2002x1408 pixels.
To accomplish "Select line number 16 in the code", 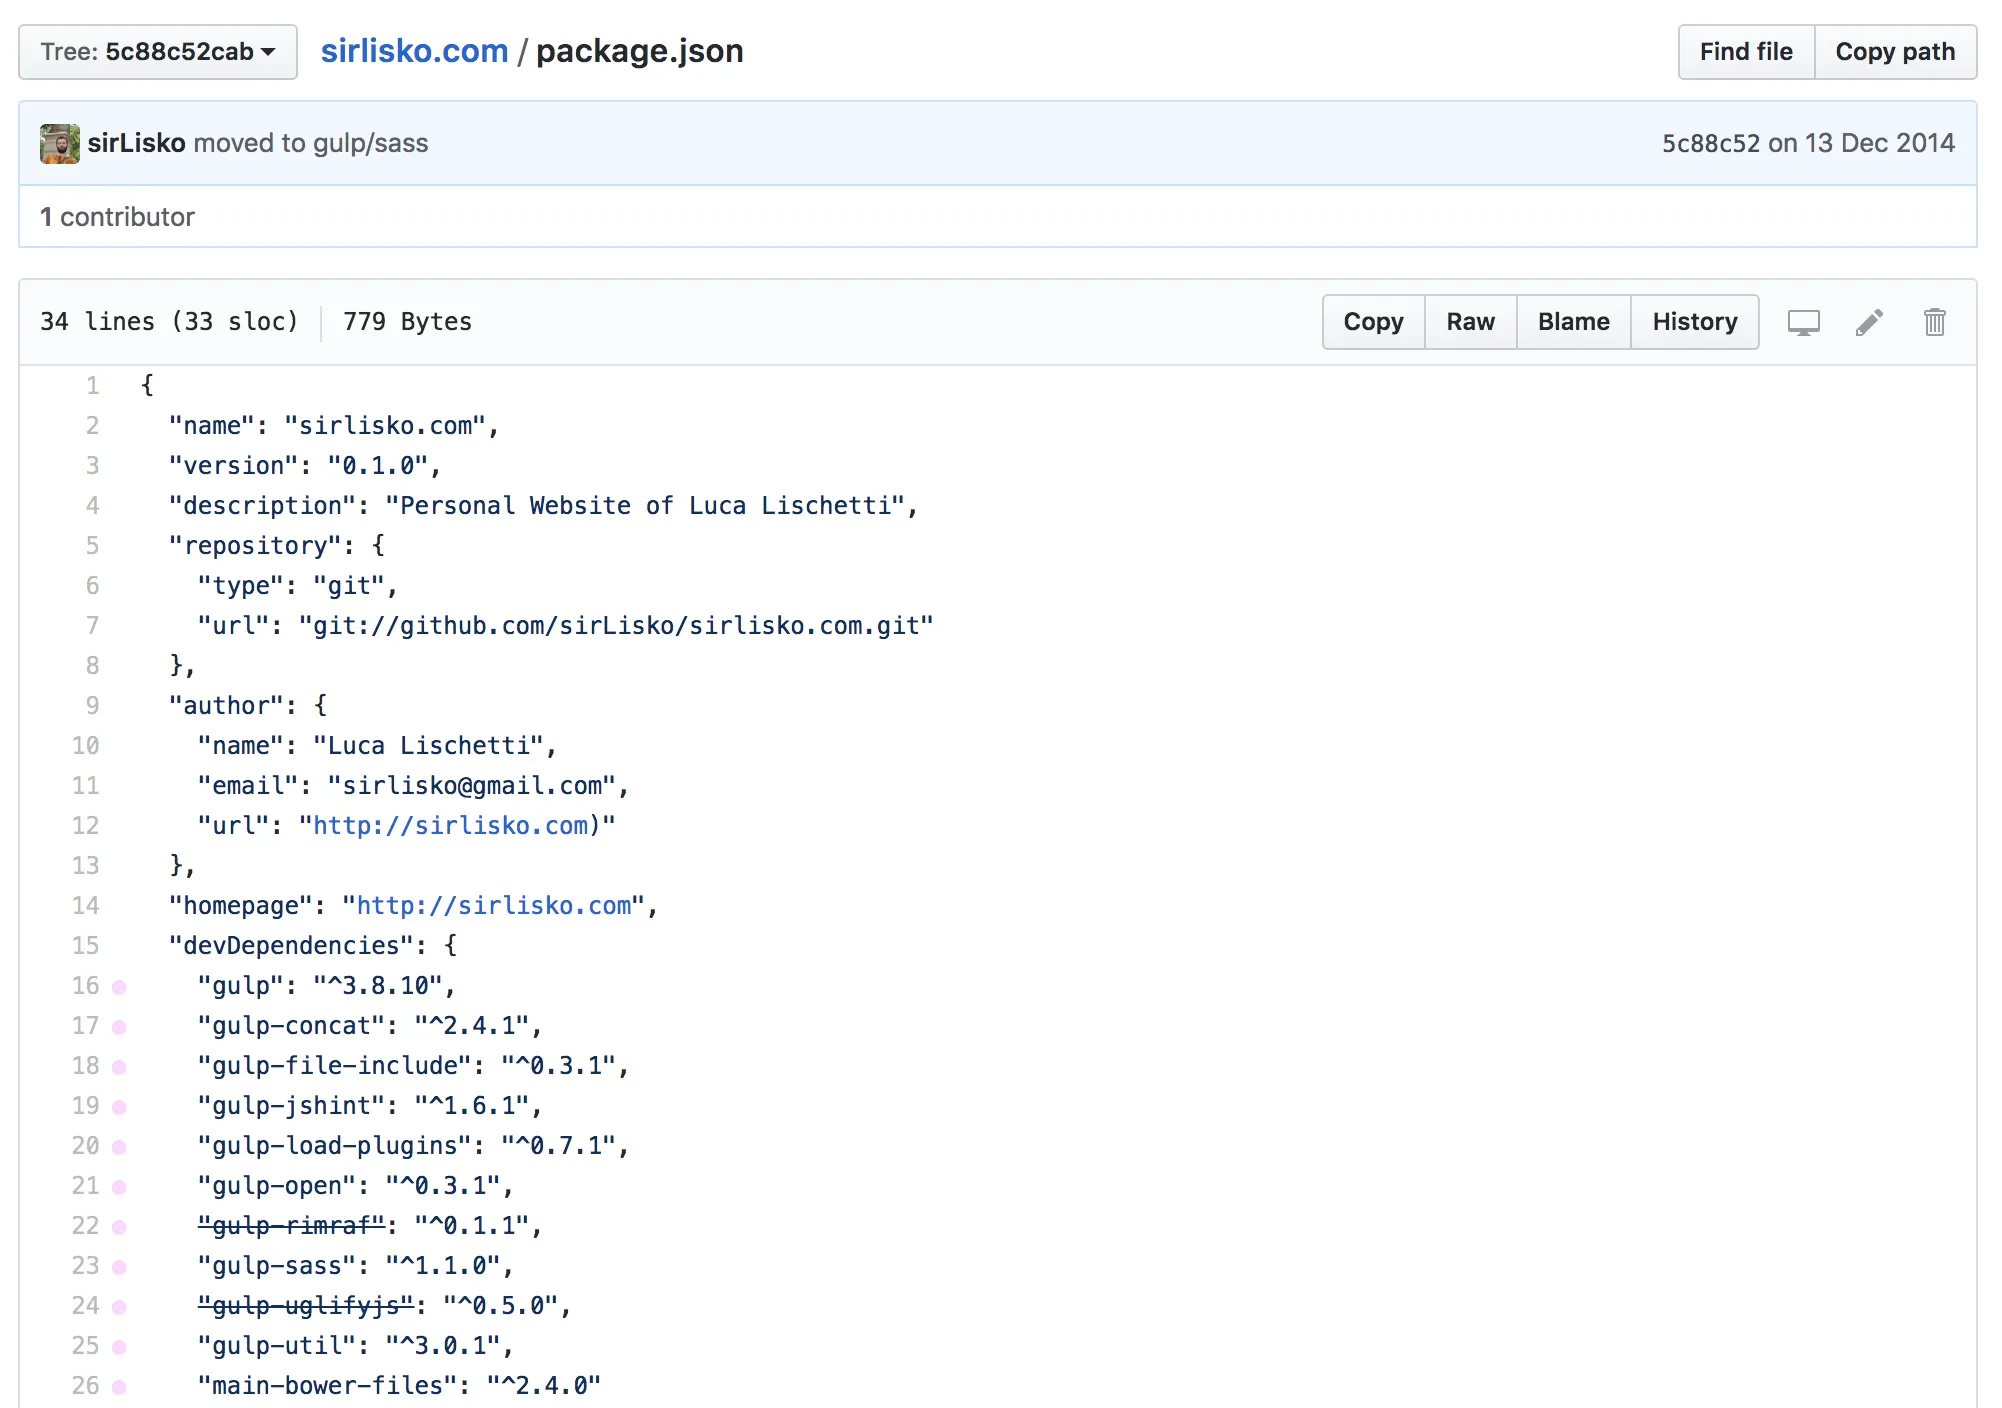I will coord(85,985).
